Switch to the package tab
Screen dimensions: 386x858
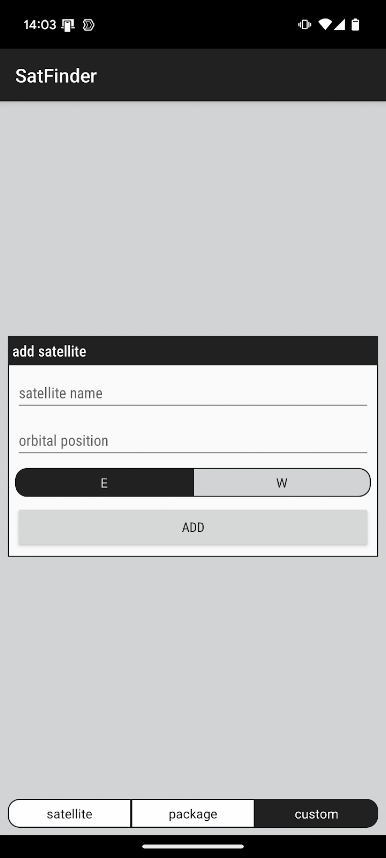click(x=193, y=814)
